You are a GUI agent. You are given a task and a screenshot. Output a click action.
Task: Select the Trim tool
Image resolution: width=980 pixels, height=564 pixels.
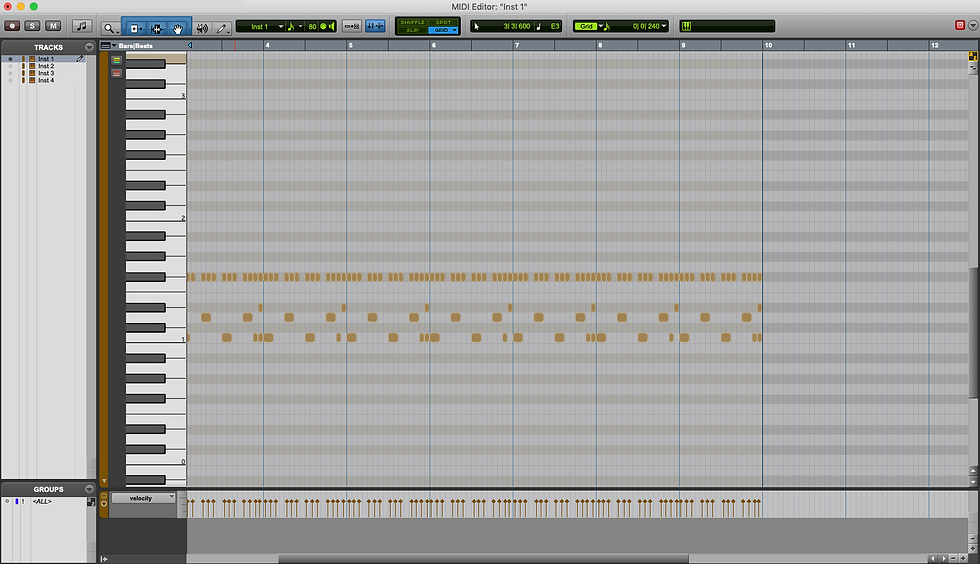pos(134,28)
